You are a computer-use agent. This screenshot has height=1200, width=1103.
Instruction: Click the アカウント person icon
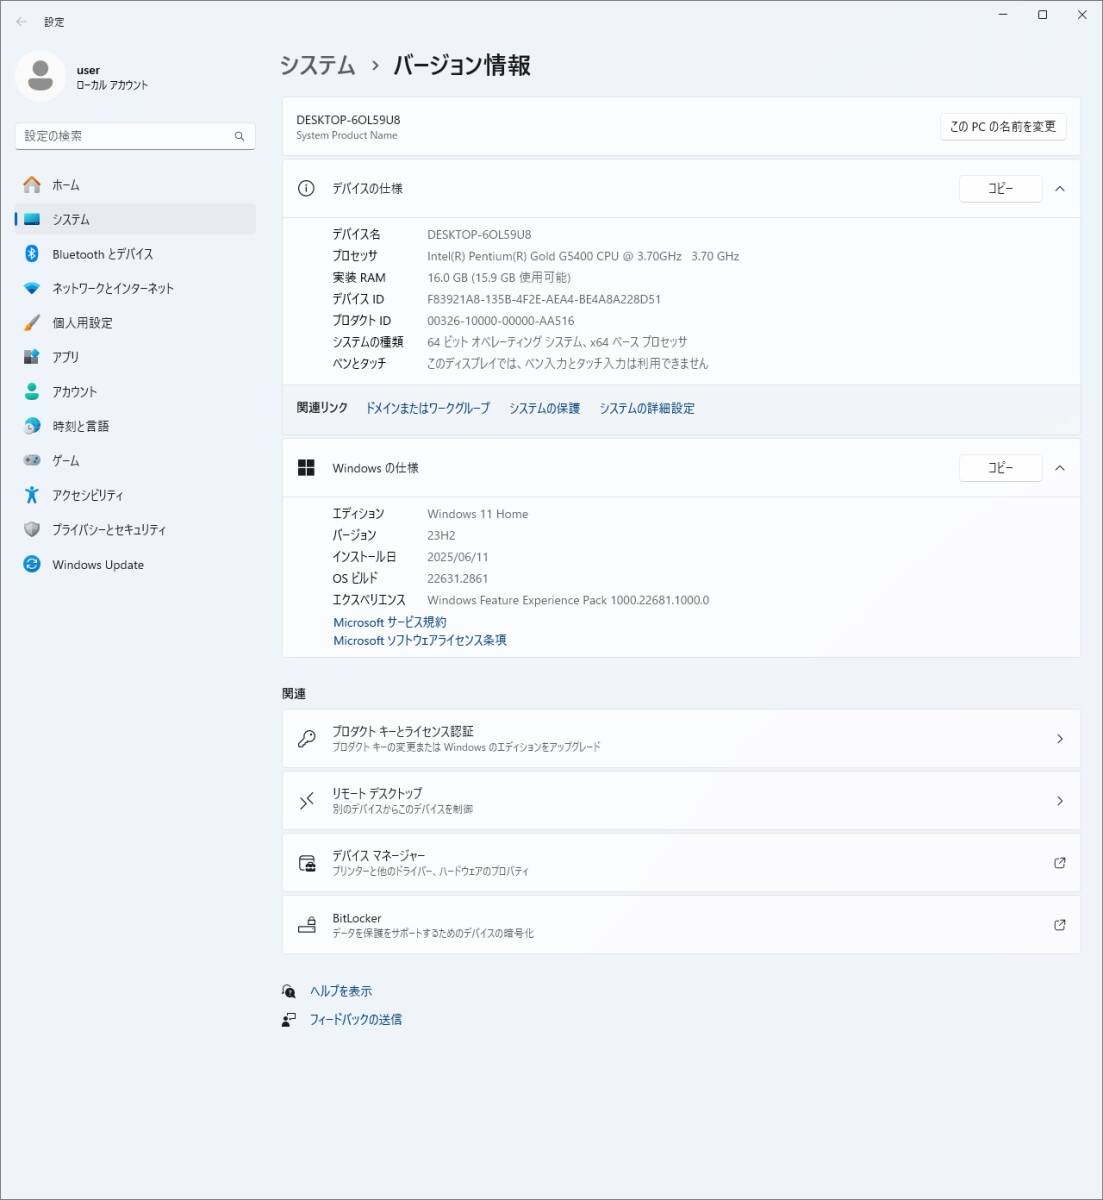[x=32, y=392]
